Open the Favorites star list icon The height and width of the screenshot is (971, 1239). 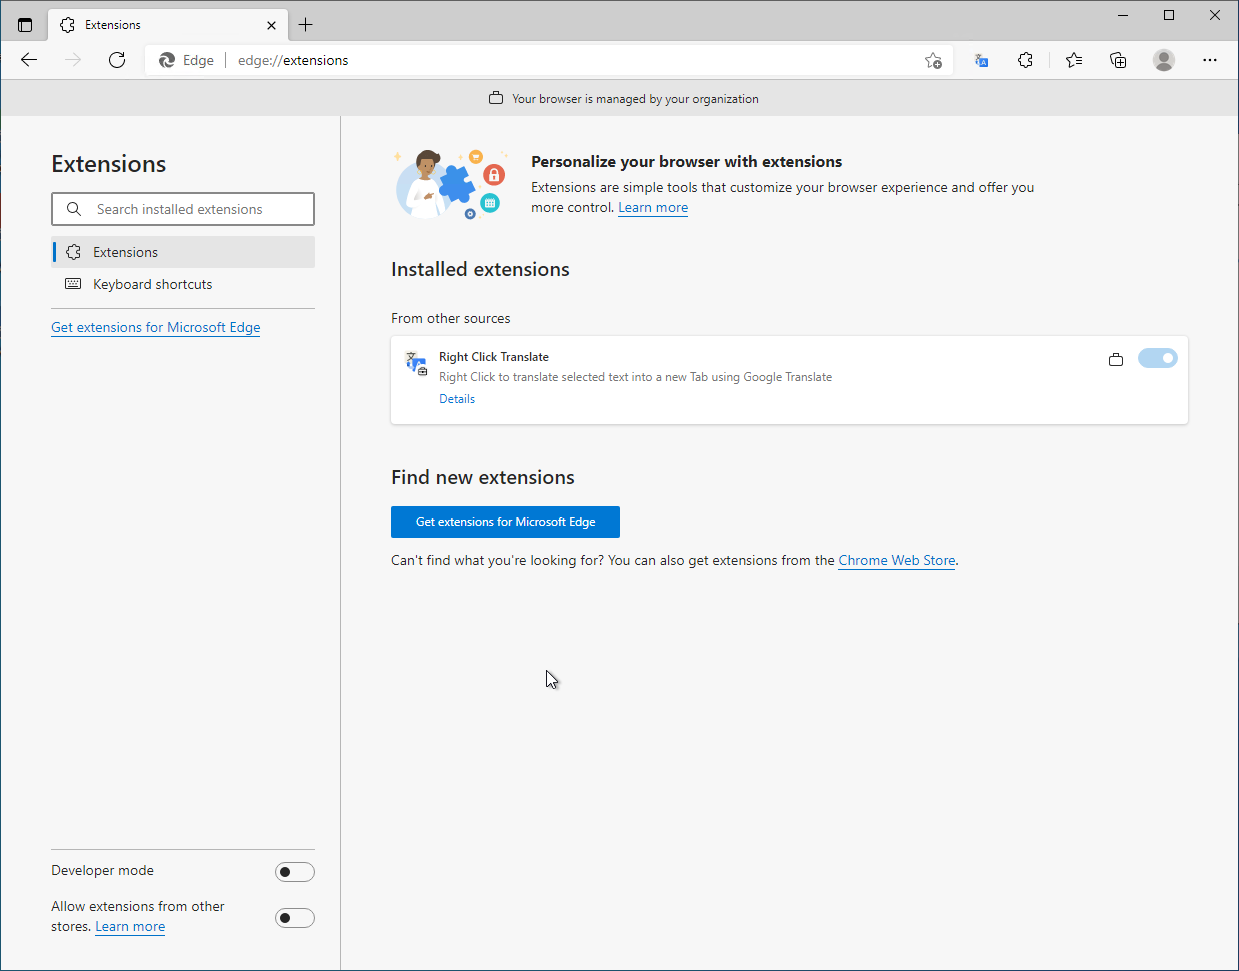pos(1074,60)
